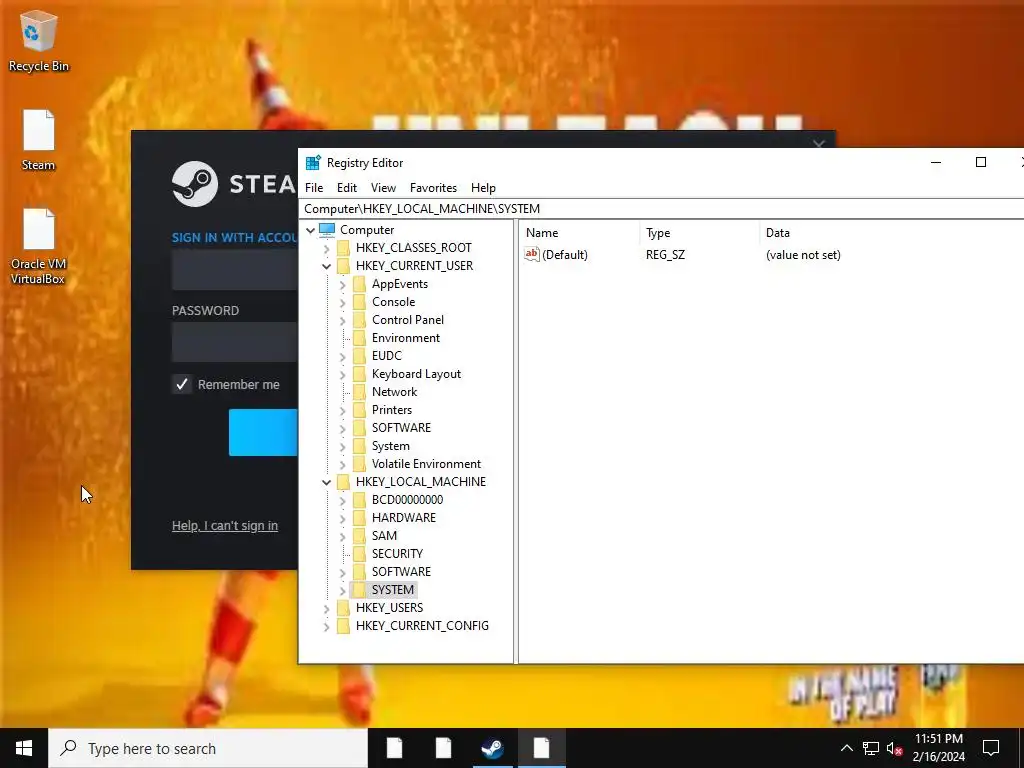Image resolution: width=1024 pixels, height=768 pixels.
Task: Click the HKEY_CURRENT_CONFIG folder icon
Action: 344,626
